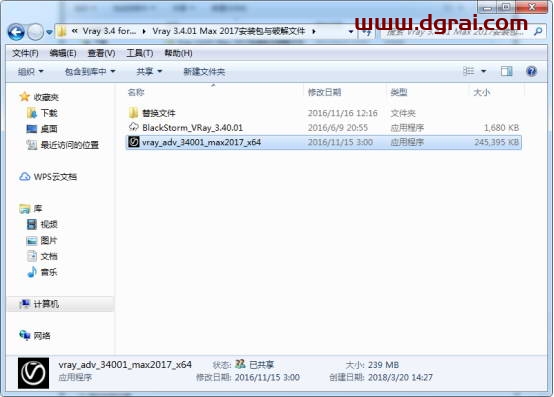Click date 2016/11/16 12:16
Screen dimensions: 554x397
343,113
